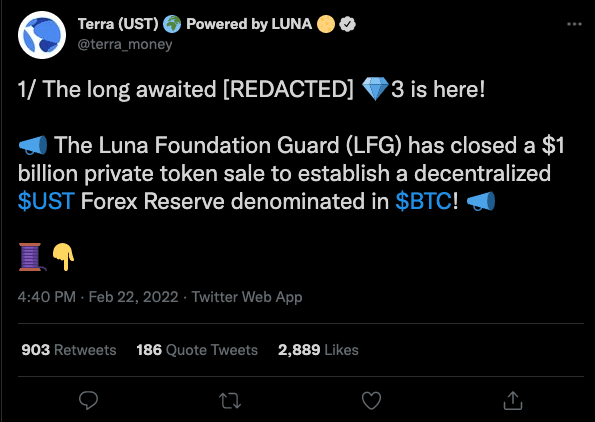Open the share tweet icon
This screenshot has width=595, height=422.
pos(513,401)
